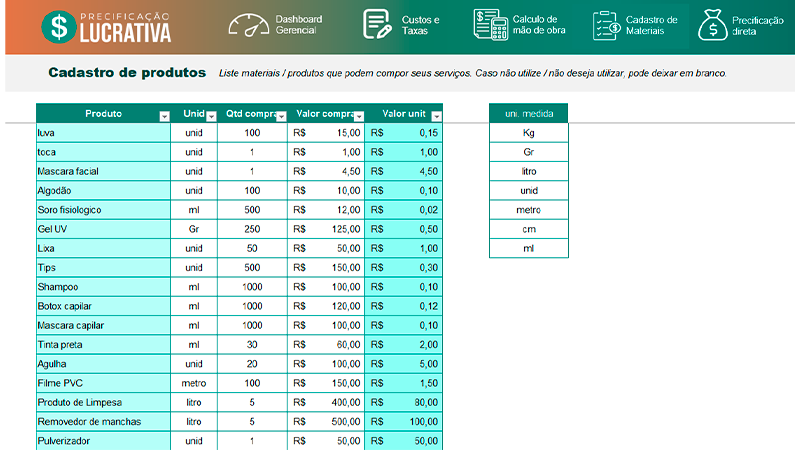Open the Unid column filter dropdown
The width and height of the screenshot is (800, 450).
click(x=211, y=117)
